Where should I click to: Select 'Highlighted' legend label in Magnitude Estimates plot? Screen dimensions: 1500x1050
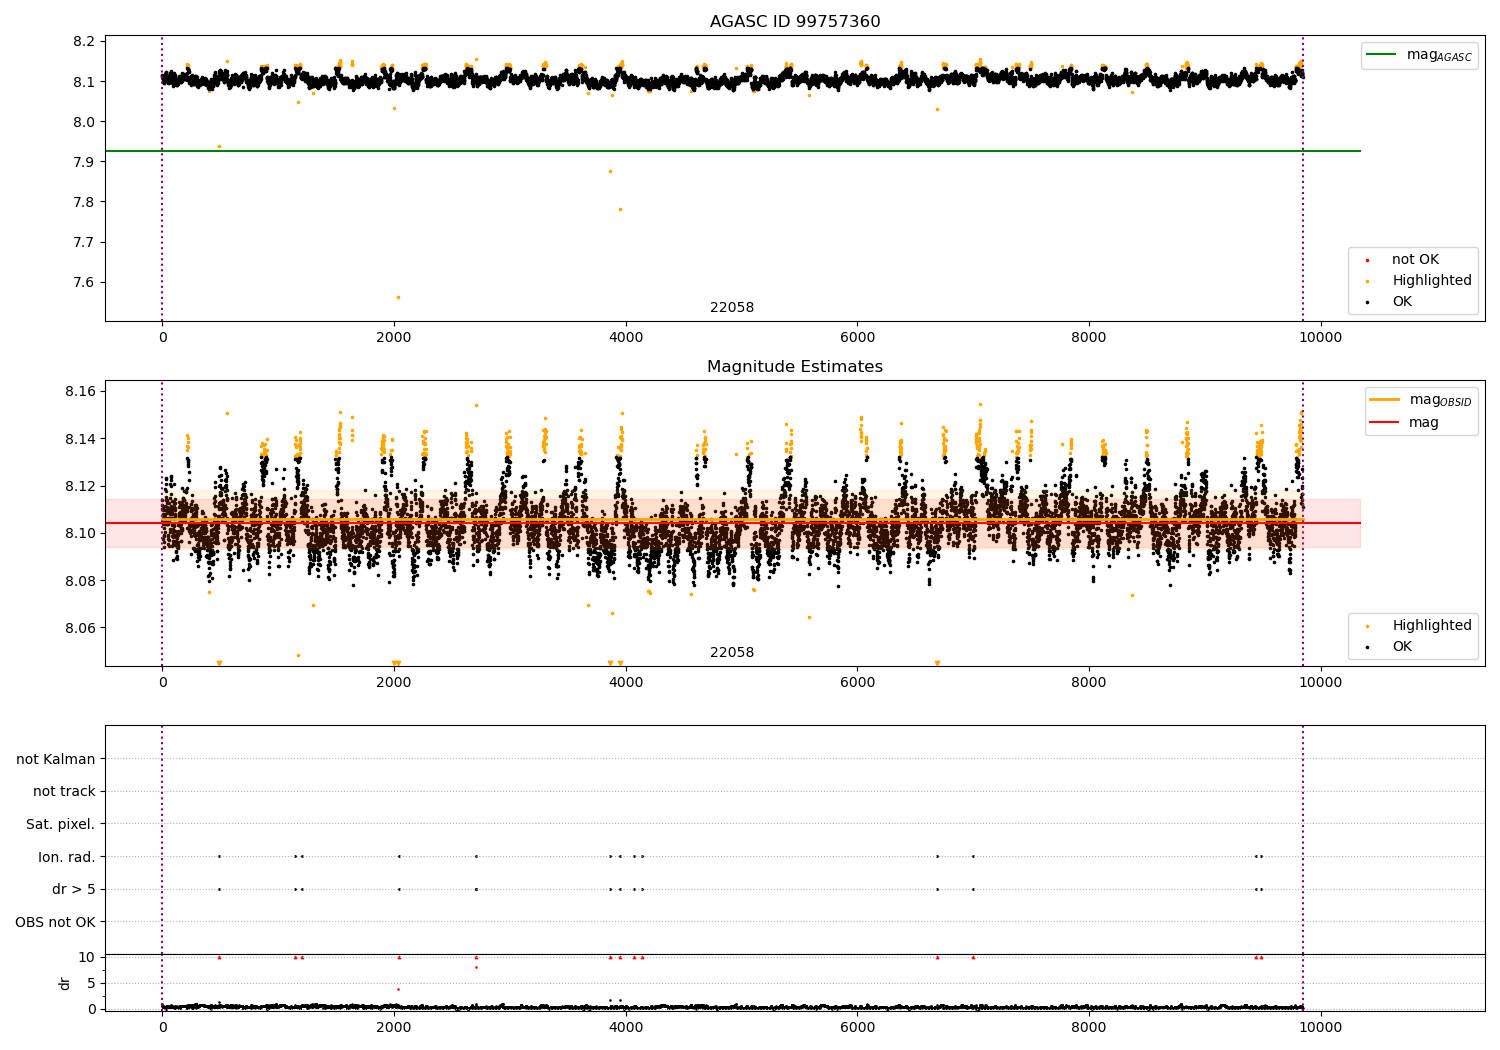[1432, 626]
